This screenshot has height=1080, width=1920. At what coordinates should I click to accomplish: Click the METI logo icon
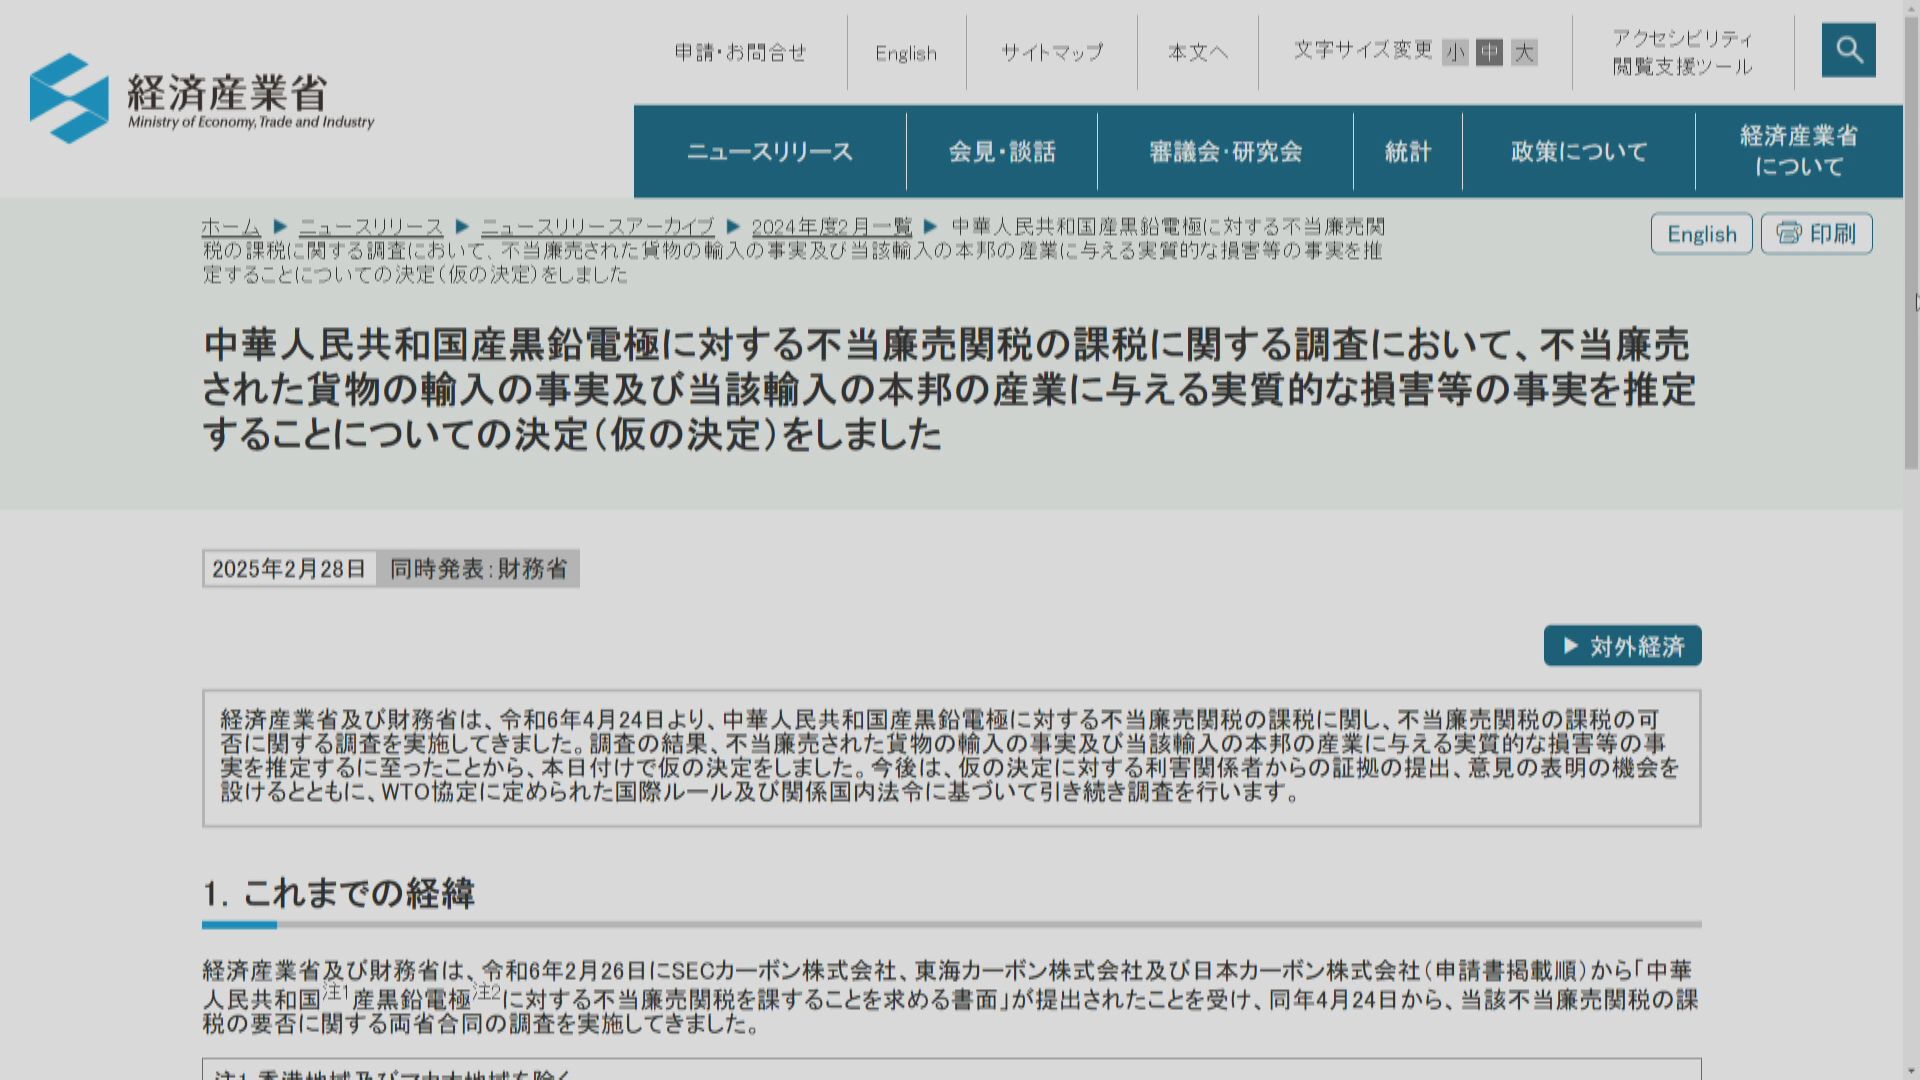point(69,98)
